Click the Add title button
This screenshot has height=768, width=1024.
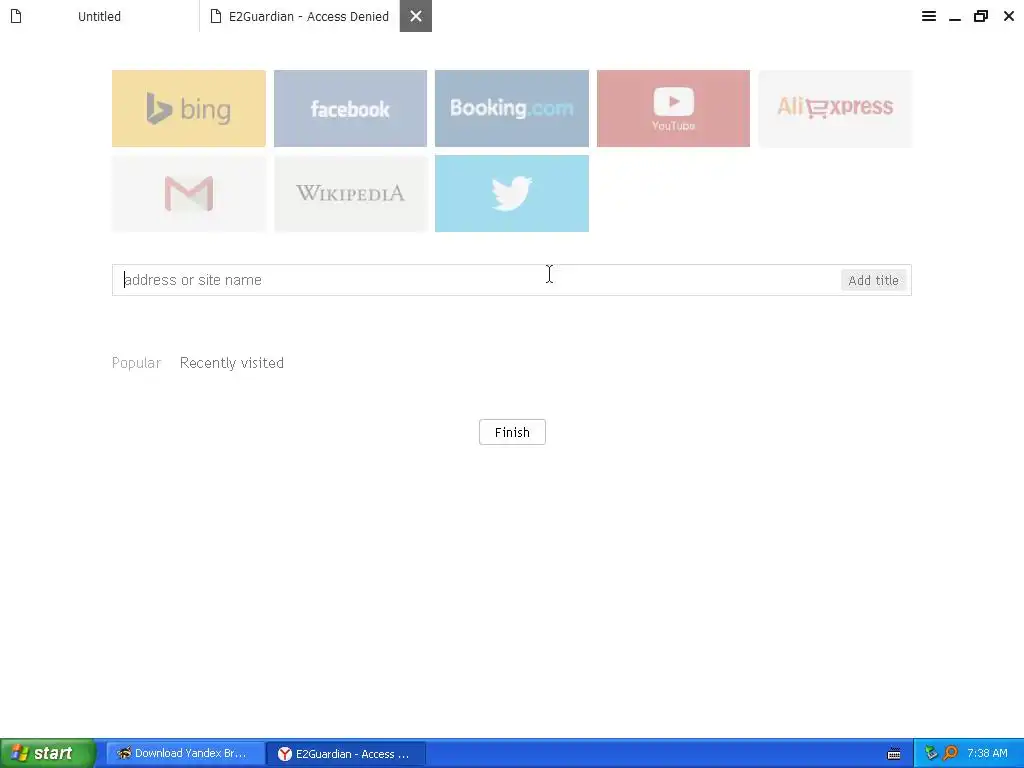[873, 280]
